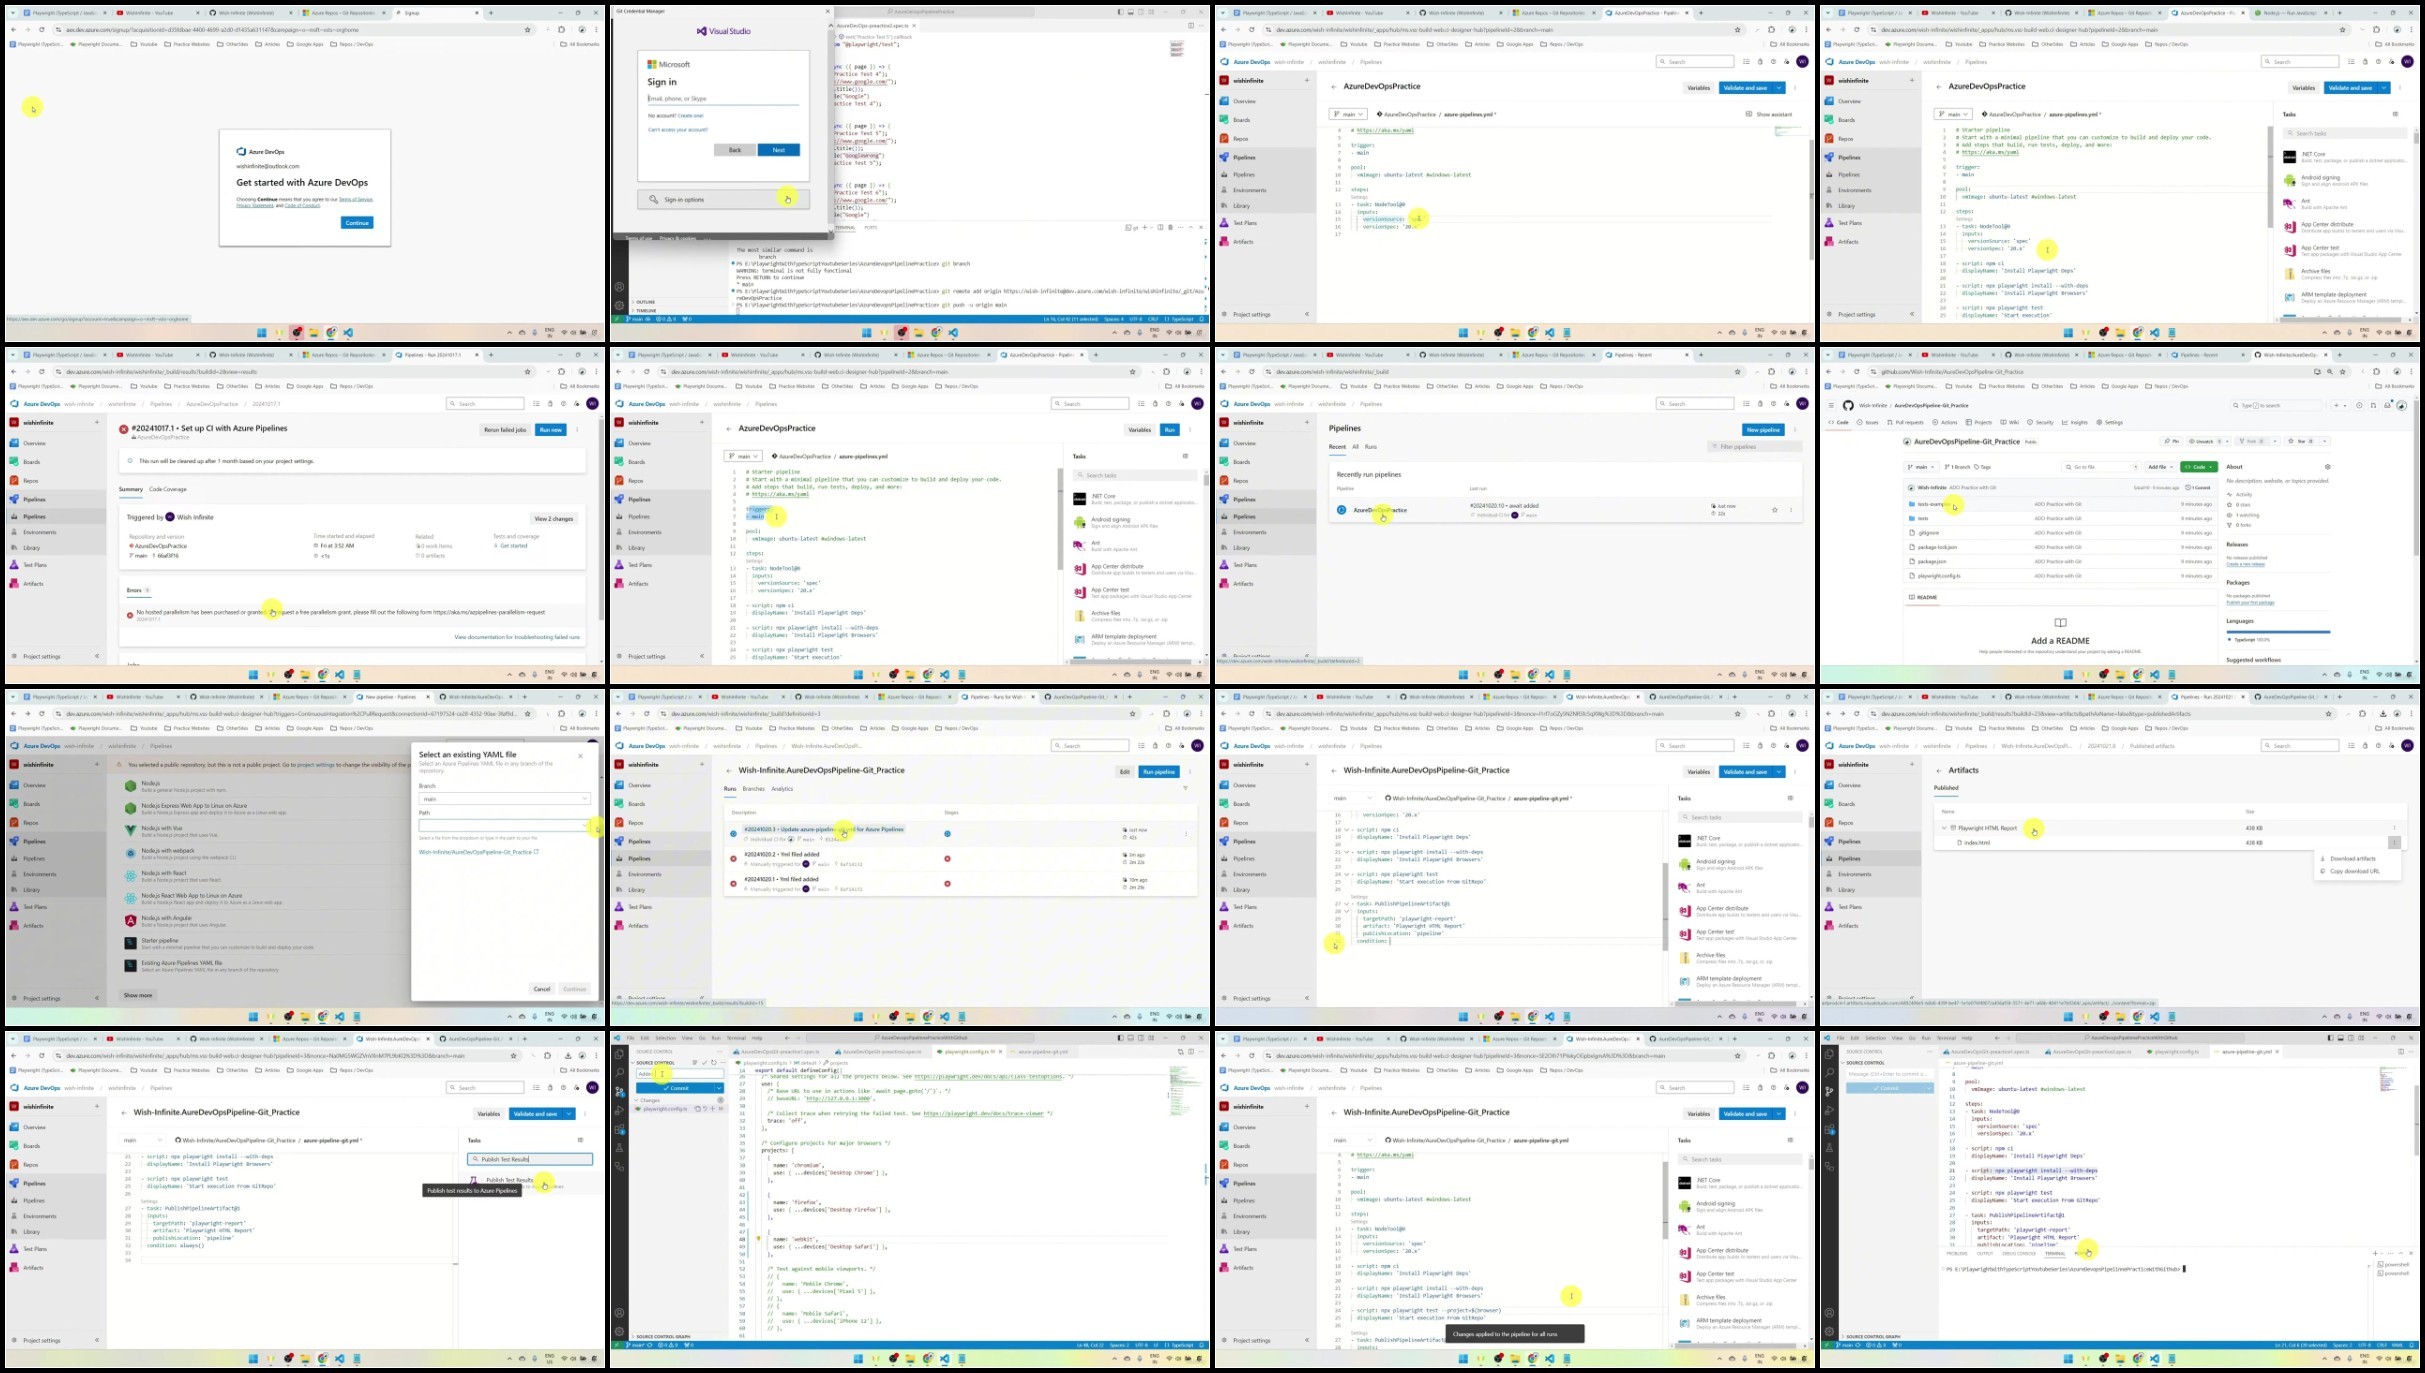Choose Download artifacts in the Artifacts context menu
This screenshot has height=1373, width=2425.
(x=2352, y=858)
